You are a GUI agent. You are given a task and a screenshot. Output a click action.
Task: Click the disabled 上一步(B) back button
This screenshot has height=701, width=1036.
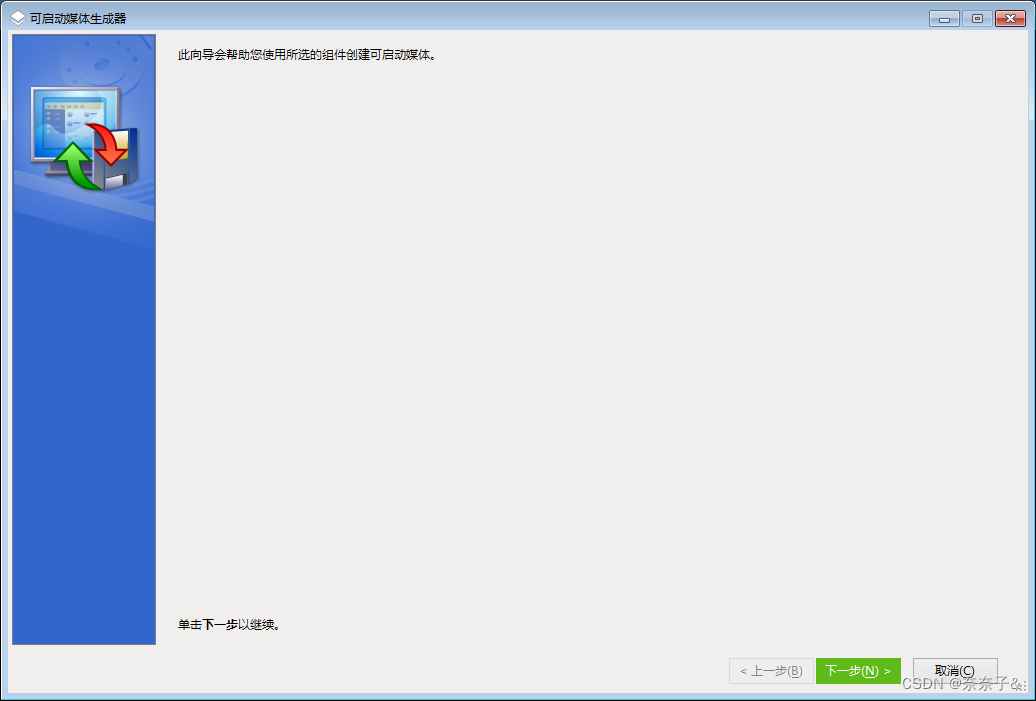[x=771, y=671]
